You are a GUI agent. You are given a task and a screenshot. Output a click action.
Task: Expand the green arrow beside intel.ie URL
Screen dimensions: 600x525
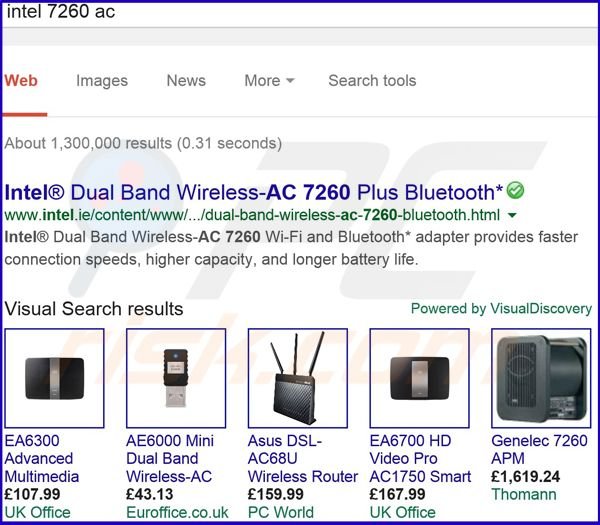pos(512,215)
